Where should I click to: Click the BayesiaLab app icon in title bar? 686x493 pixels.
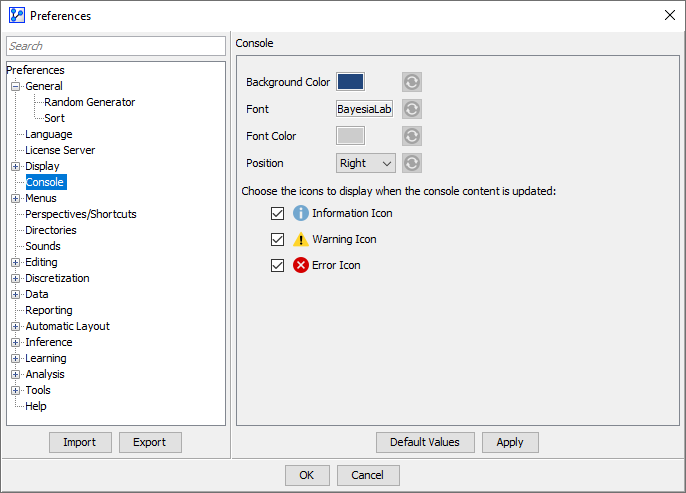(17, 15)
